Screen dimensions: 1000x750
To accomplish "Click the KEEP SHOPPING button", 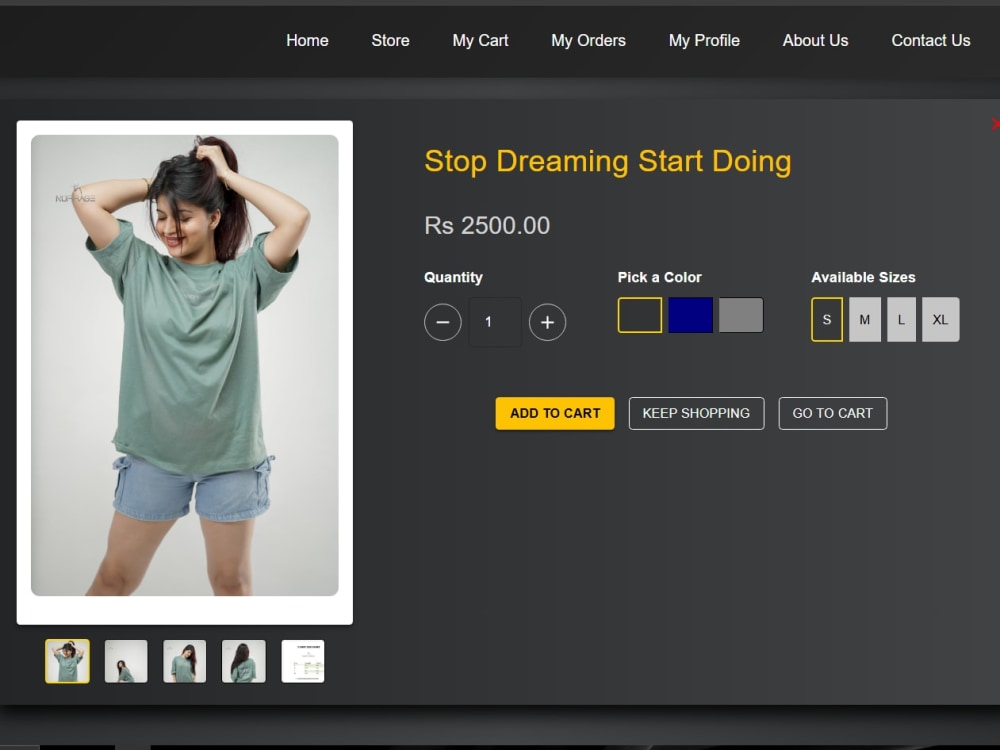I will (x=696, y=413).
